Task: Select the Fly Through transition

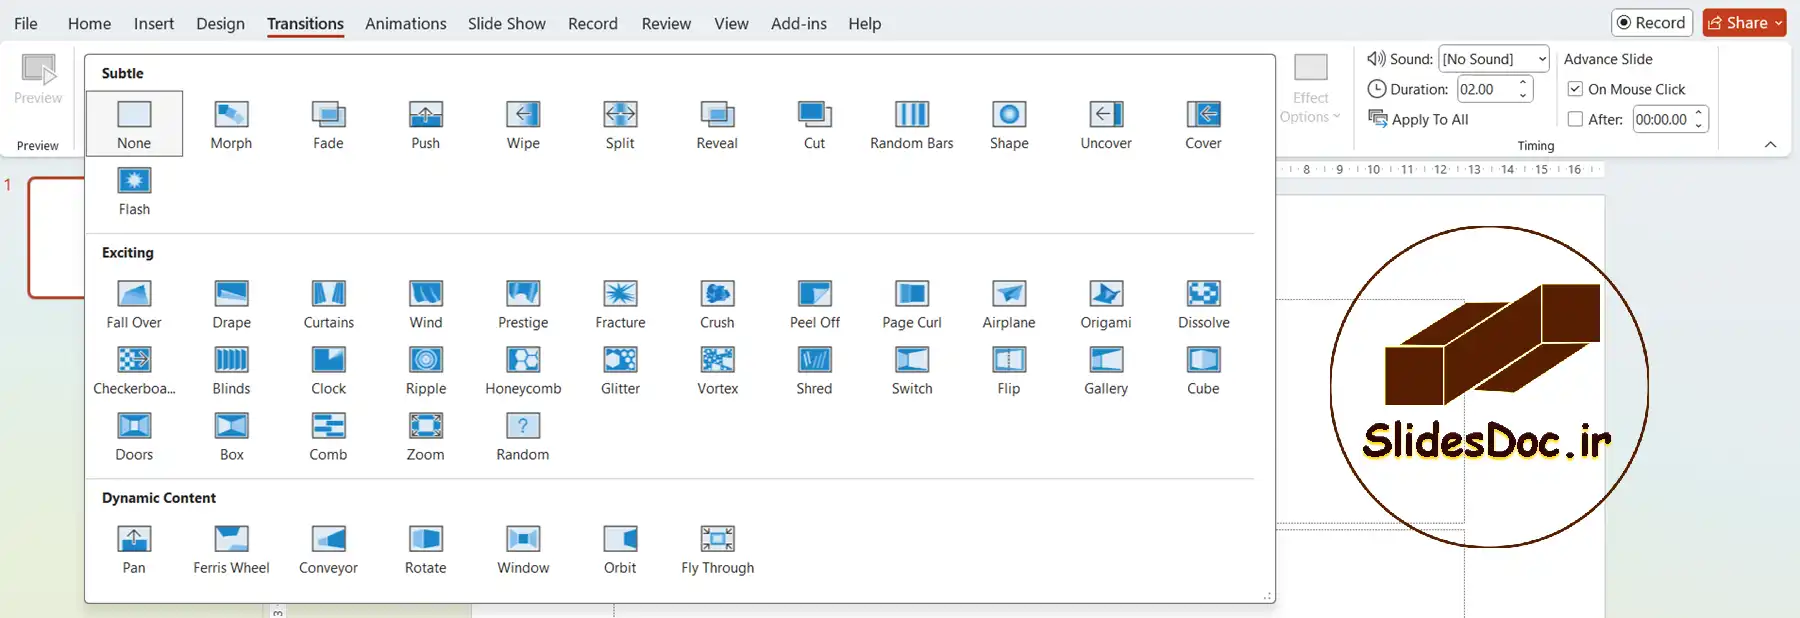Action: tap(717, 549)
